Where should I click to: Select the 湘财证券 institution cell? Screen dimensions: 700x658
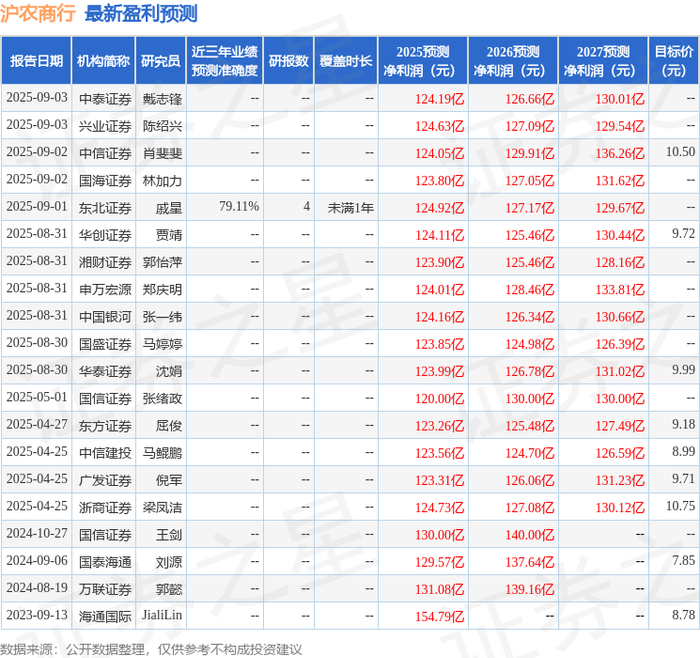click(x=105, y=262)
